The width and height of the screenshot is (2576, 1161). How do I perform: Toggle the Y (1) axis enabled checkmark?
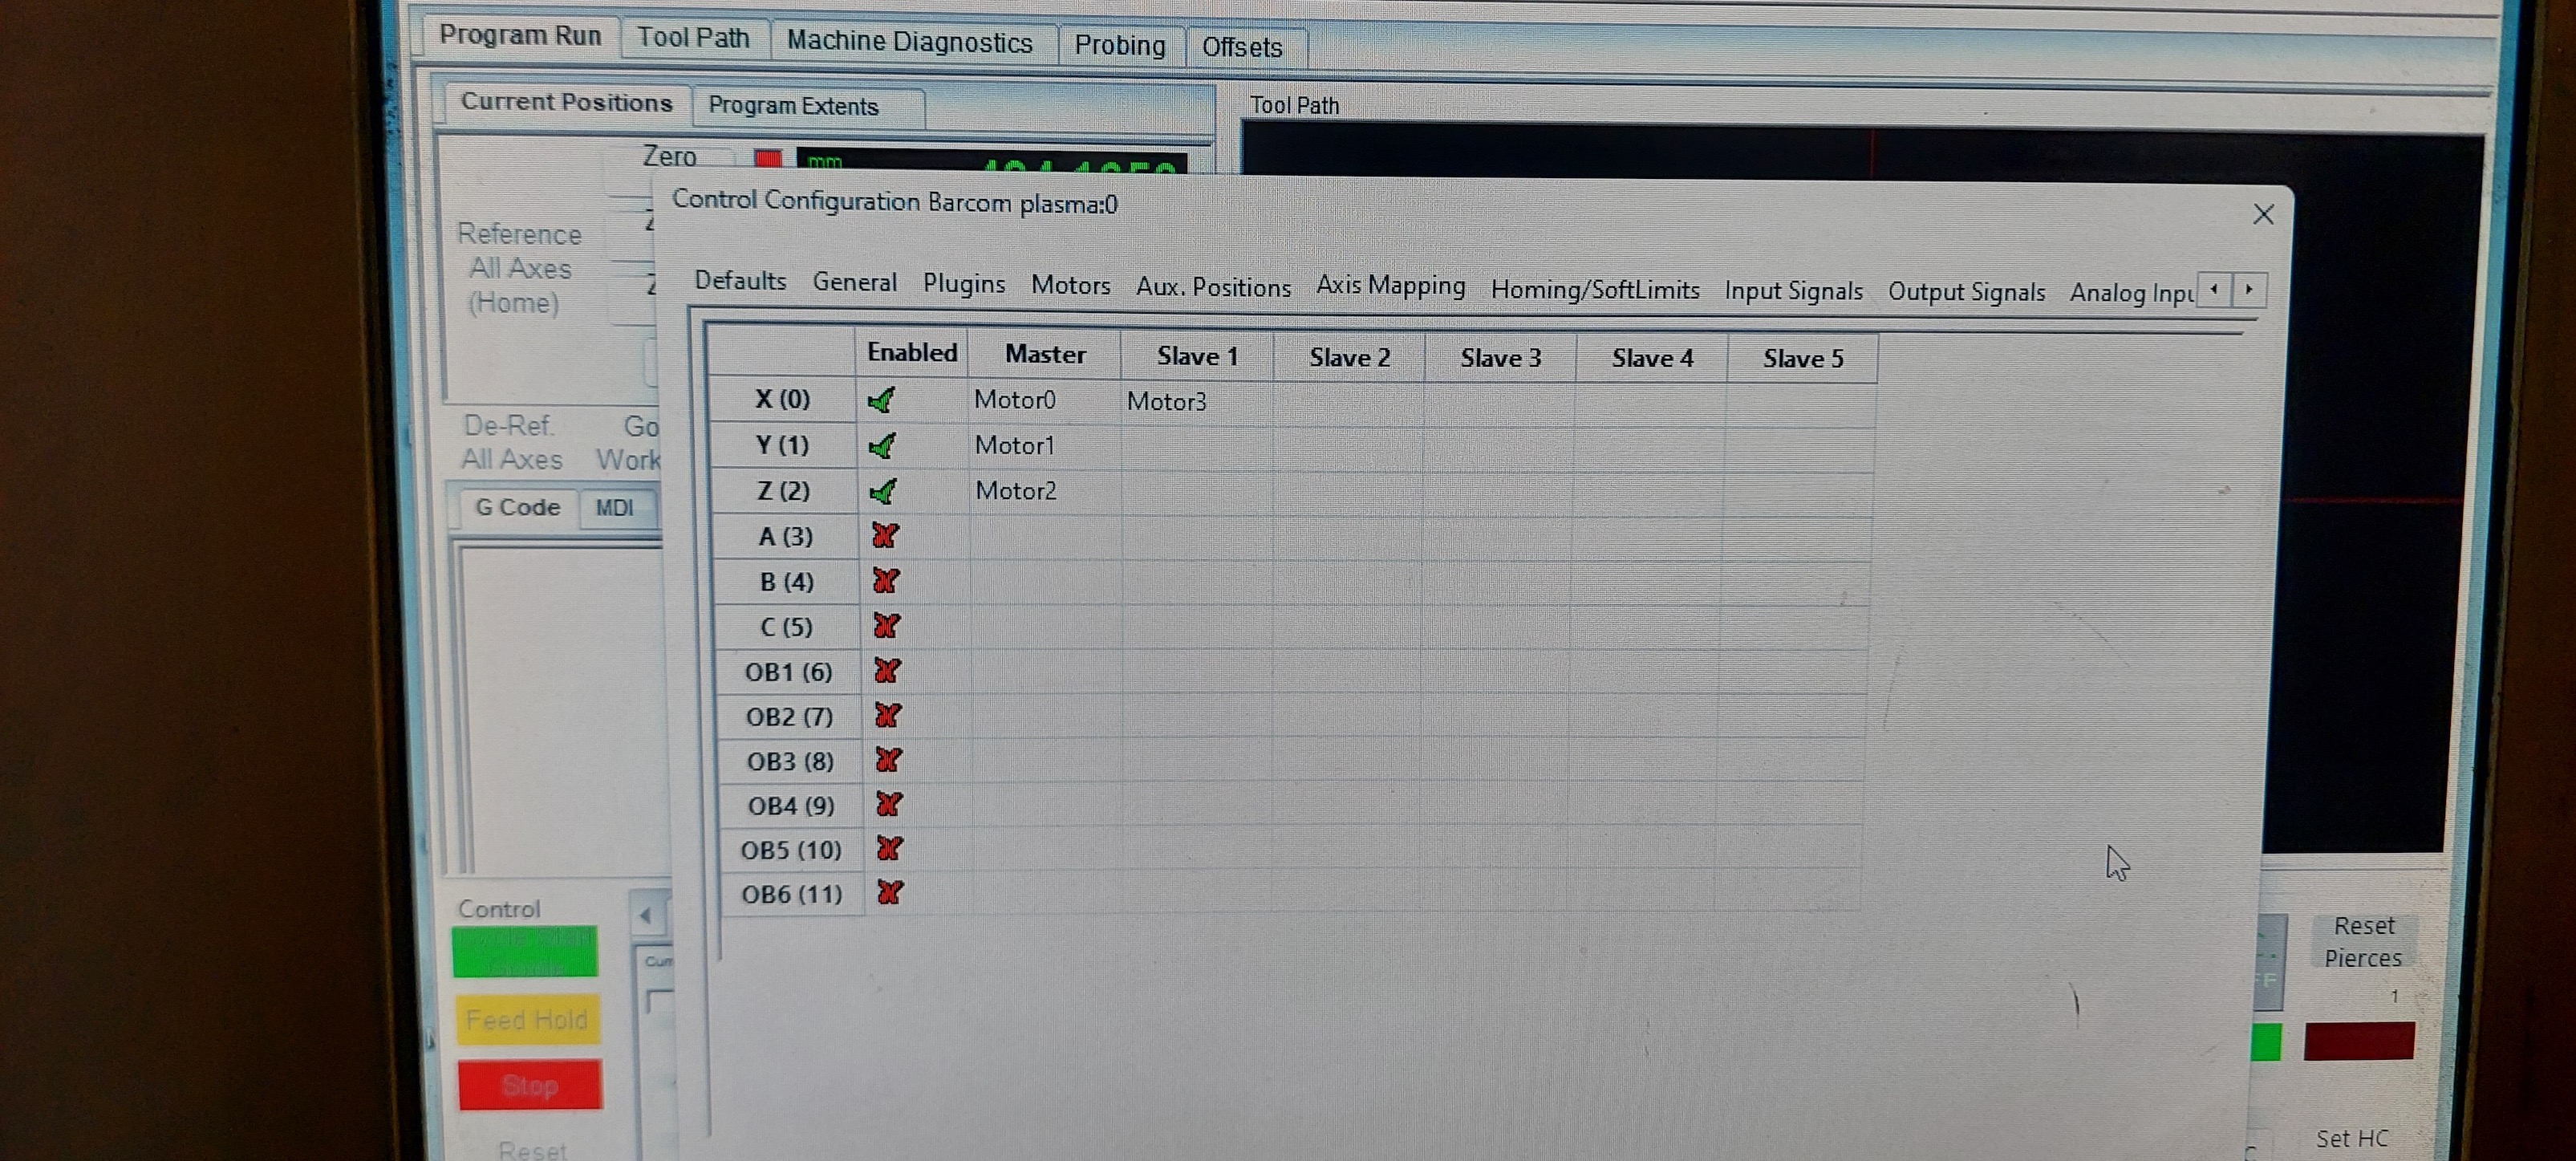click(882, 445)
